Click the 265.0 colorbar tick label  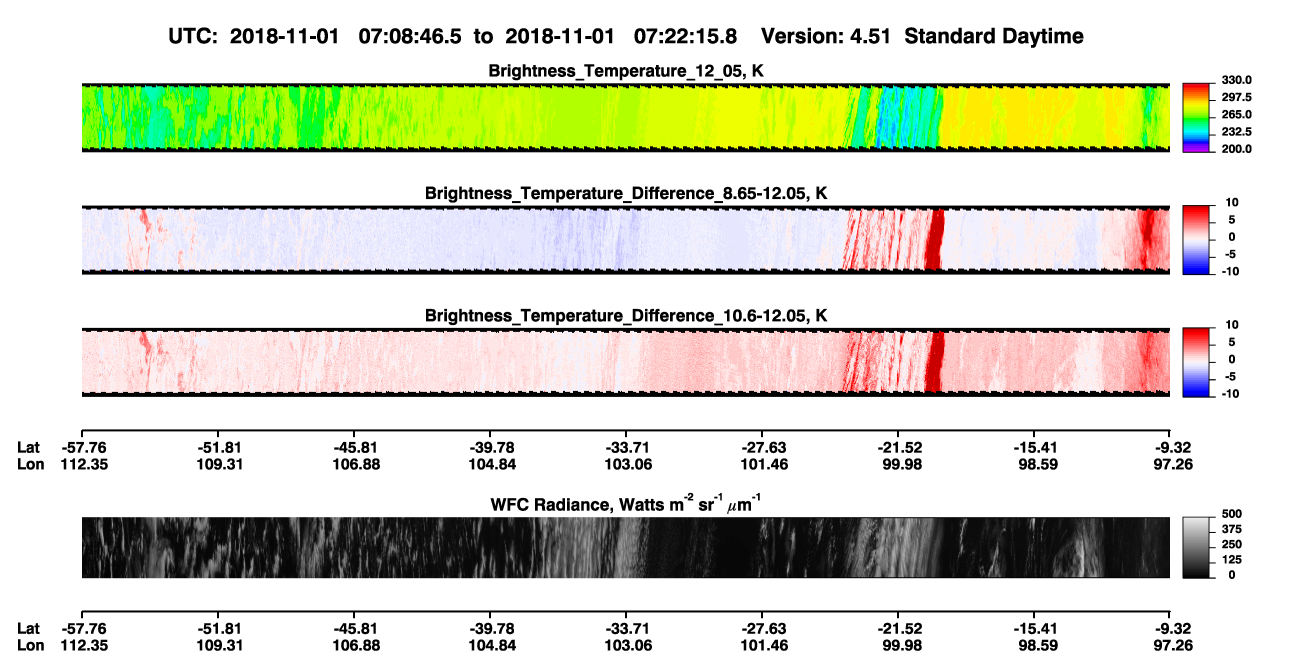tap(1236, 114)
